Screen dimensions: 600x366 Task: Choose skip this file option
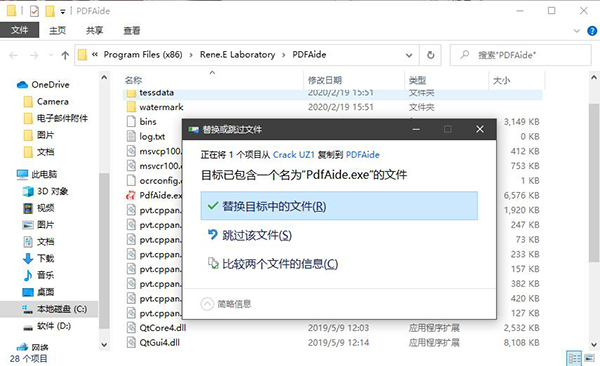click(249, 235)
